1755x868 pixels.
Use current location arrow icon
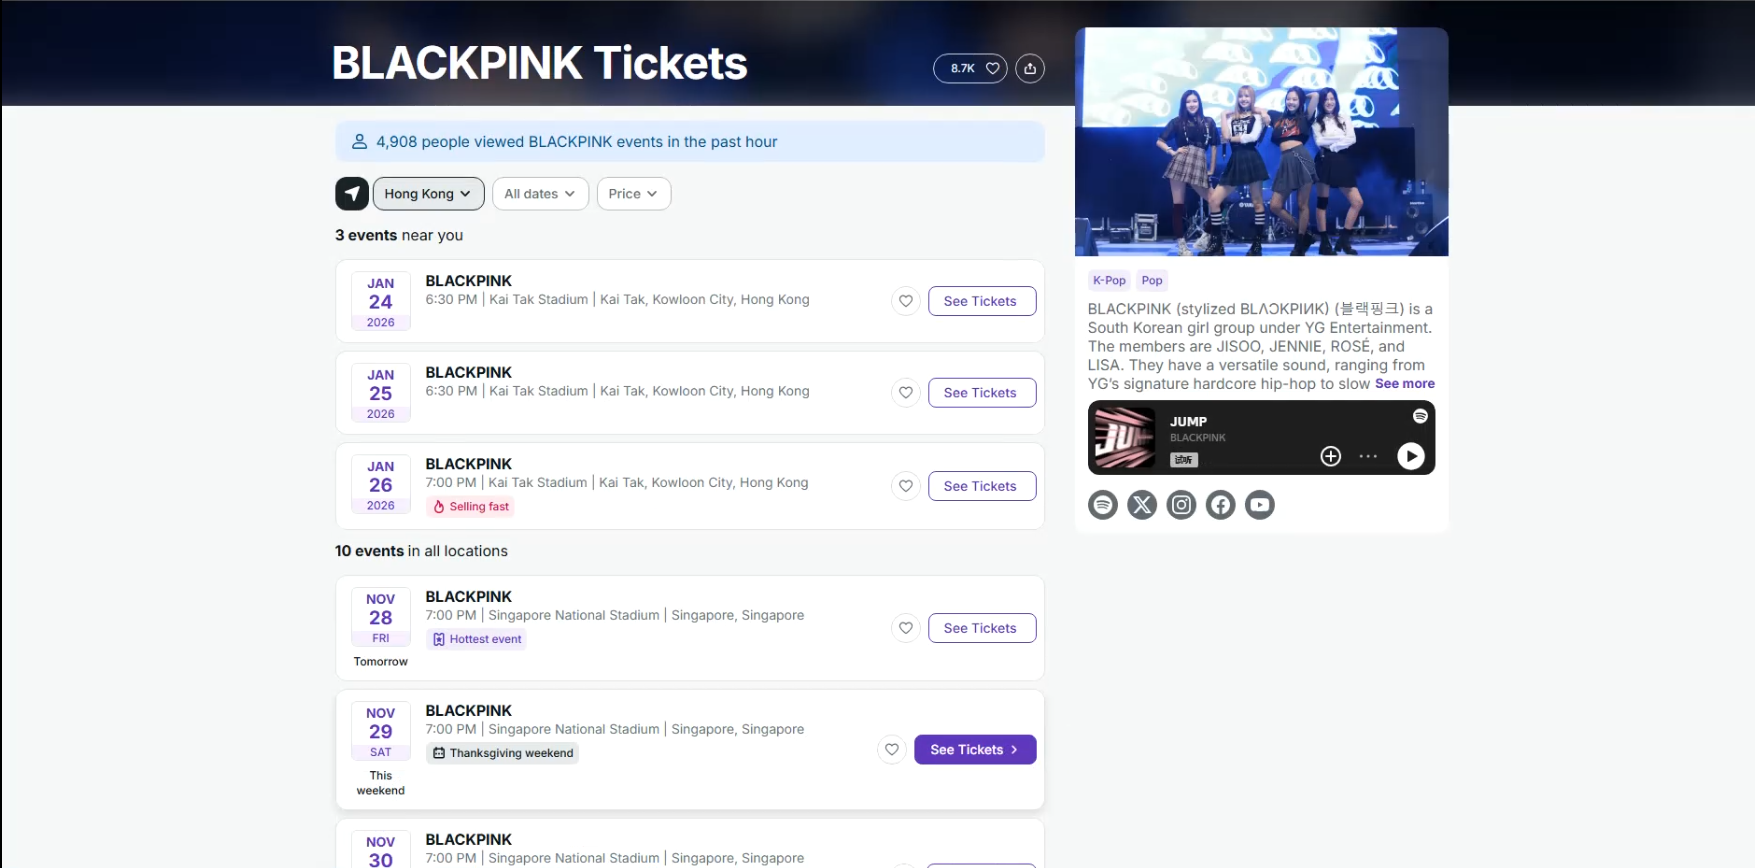352,194
